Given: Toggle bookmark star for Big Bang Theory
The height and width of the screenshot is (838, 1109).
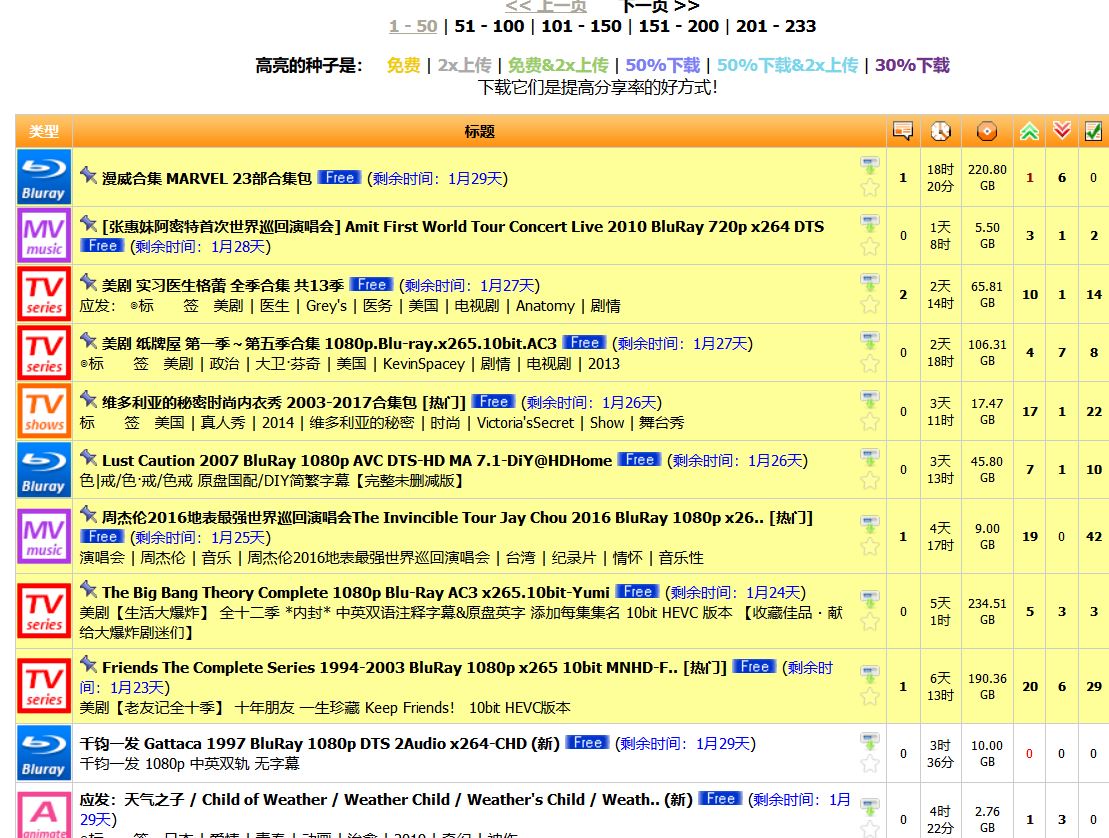Looking at the screenshot, I should [870, 622].
